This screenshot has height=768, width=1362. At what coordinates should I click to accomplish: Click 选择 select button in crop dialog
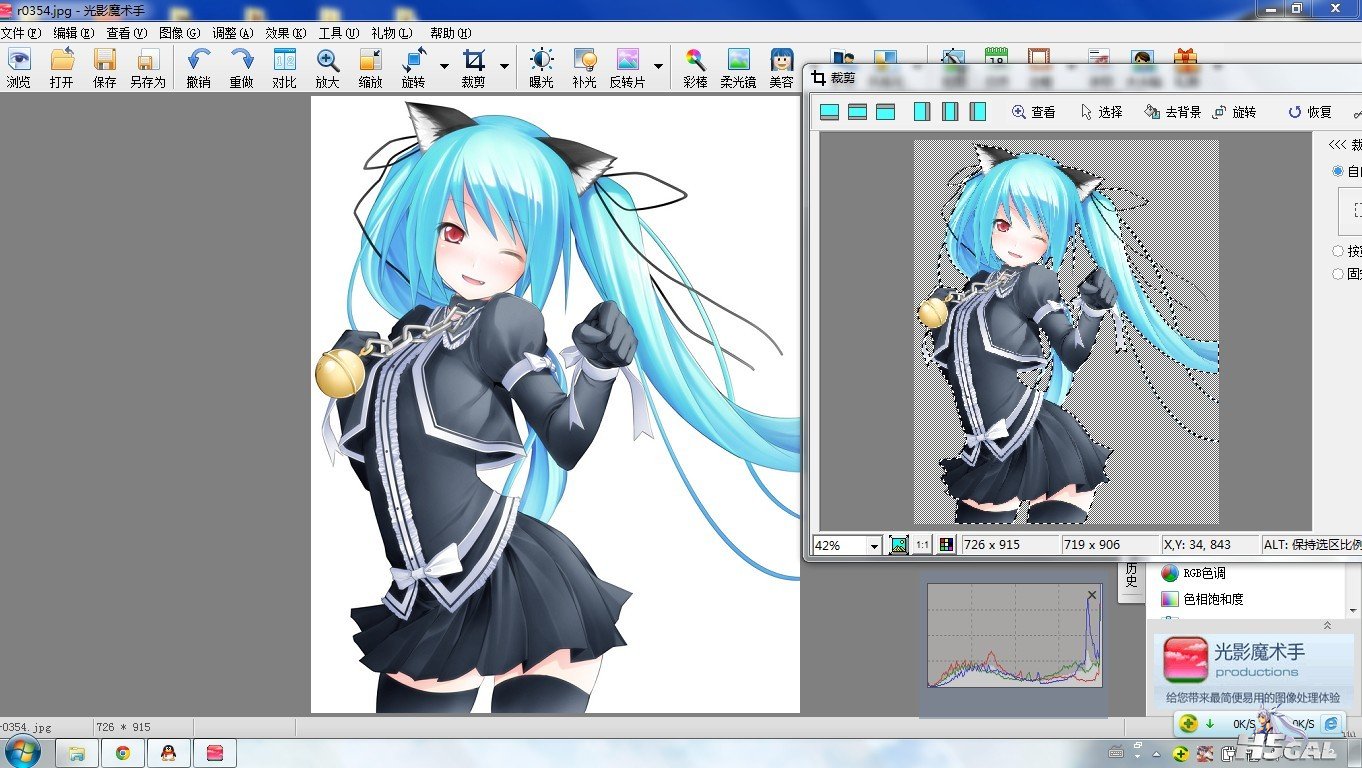tap(1101, 112)
